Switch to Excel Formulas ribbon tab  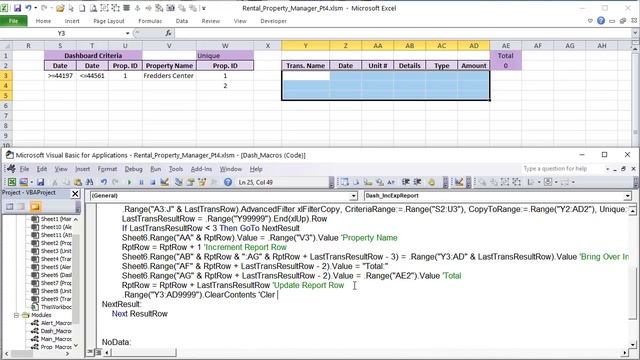click(150, 21)
